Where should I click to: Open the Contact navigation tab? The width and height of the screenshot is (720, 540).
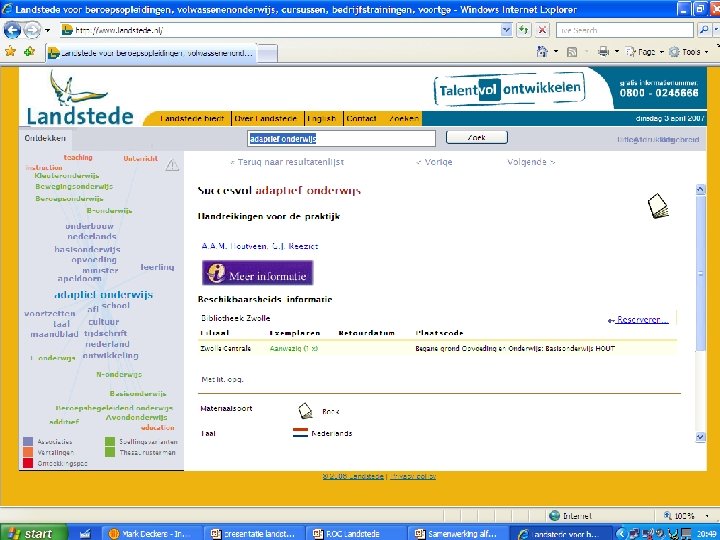click(361, 118)
